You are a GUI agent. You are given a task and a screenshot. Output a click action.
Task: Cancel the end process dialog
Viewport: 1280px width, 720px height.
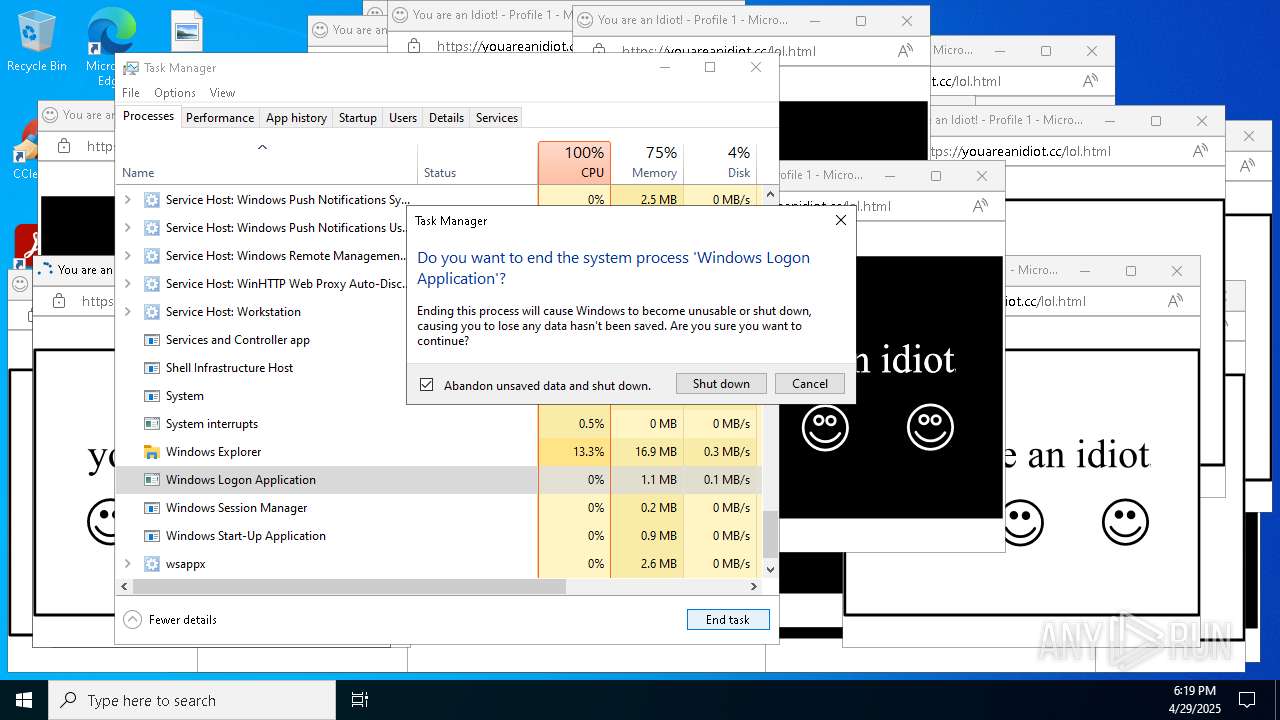[810, 384]
